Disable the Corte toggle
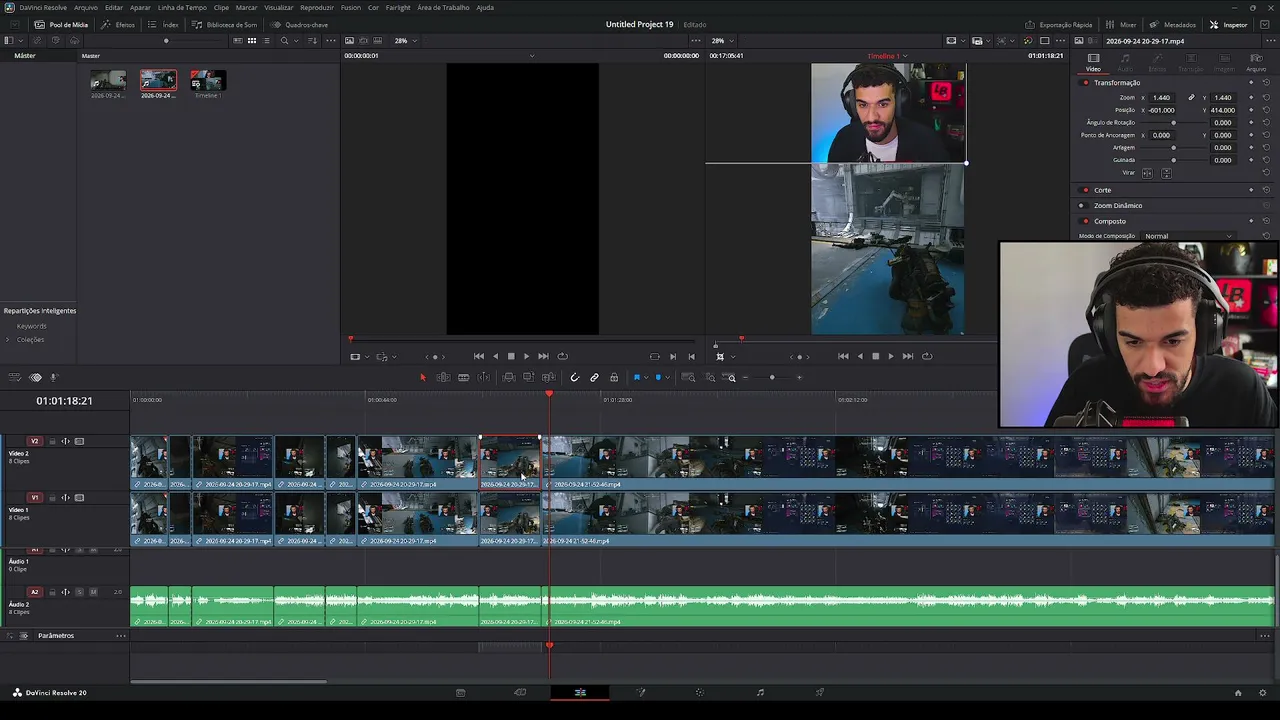 pyautogui.click(x=1086, y=190)
